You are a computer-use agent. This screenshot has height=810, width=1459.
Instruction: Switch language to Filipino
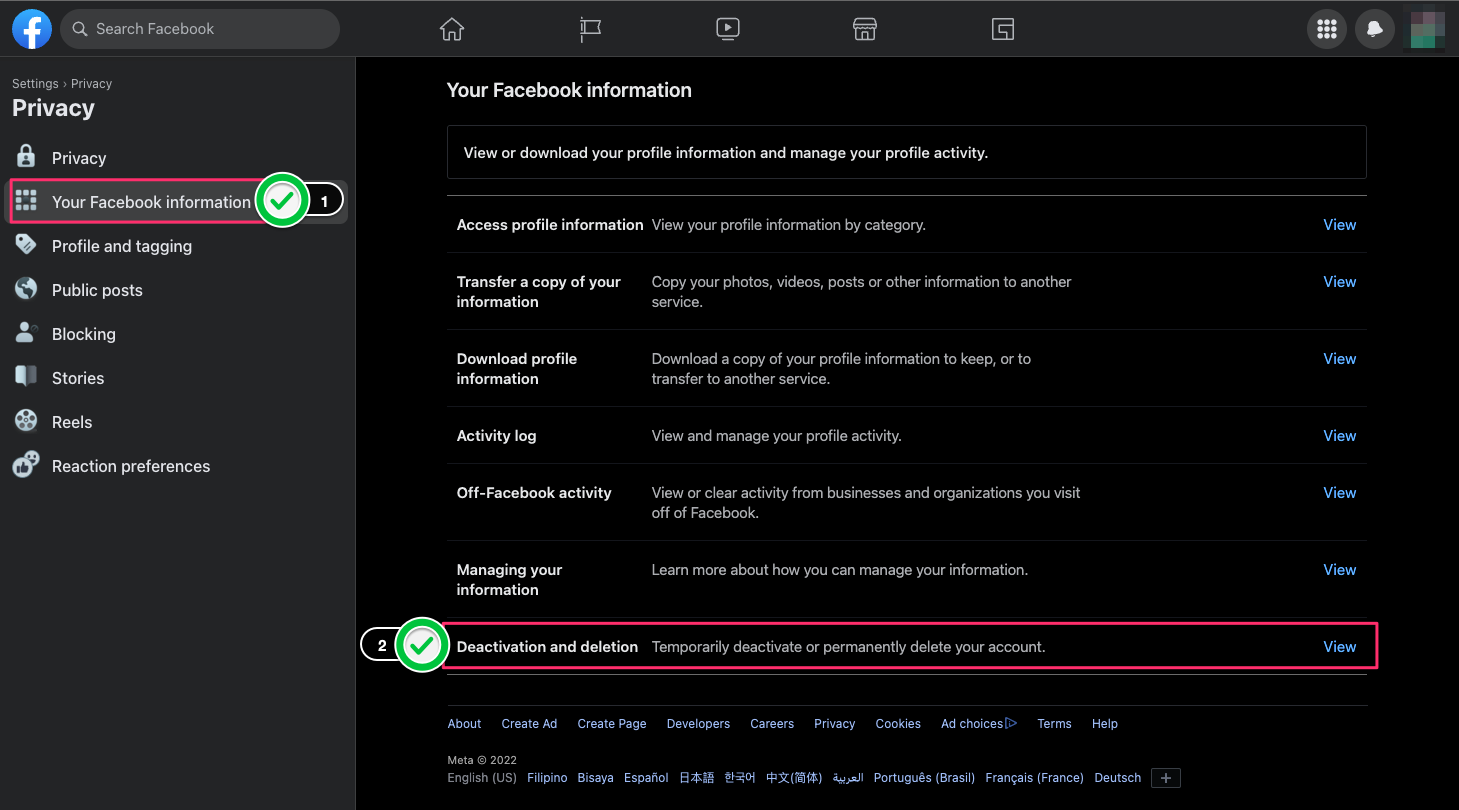click(547, 778)
